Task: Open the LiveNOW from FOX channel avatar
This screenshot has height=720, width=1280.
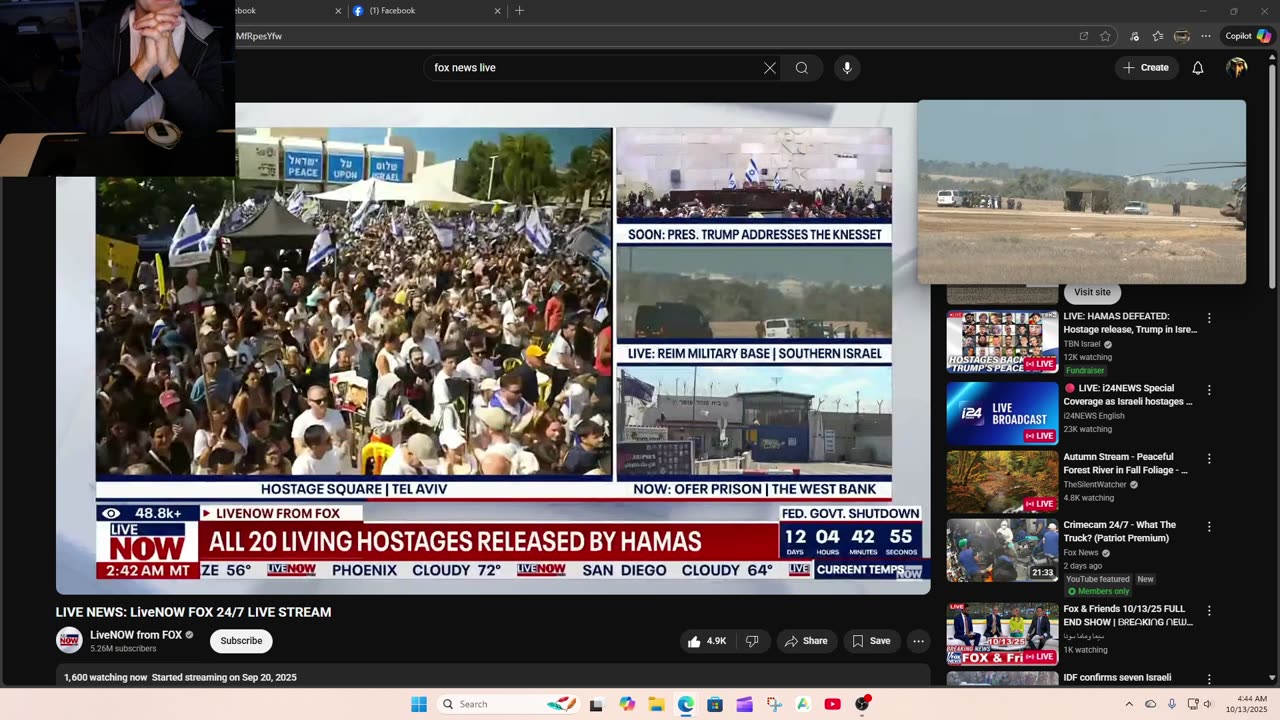Action: pos(69,640)
